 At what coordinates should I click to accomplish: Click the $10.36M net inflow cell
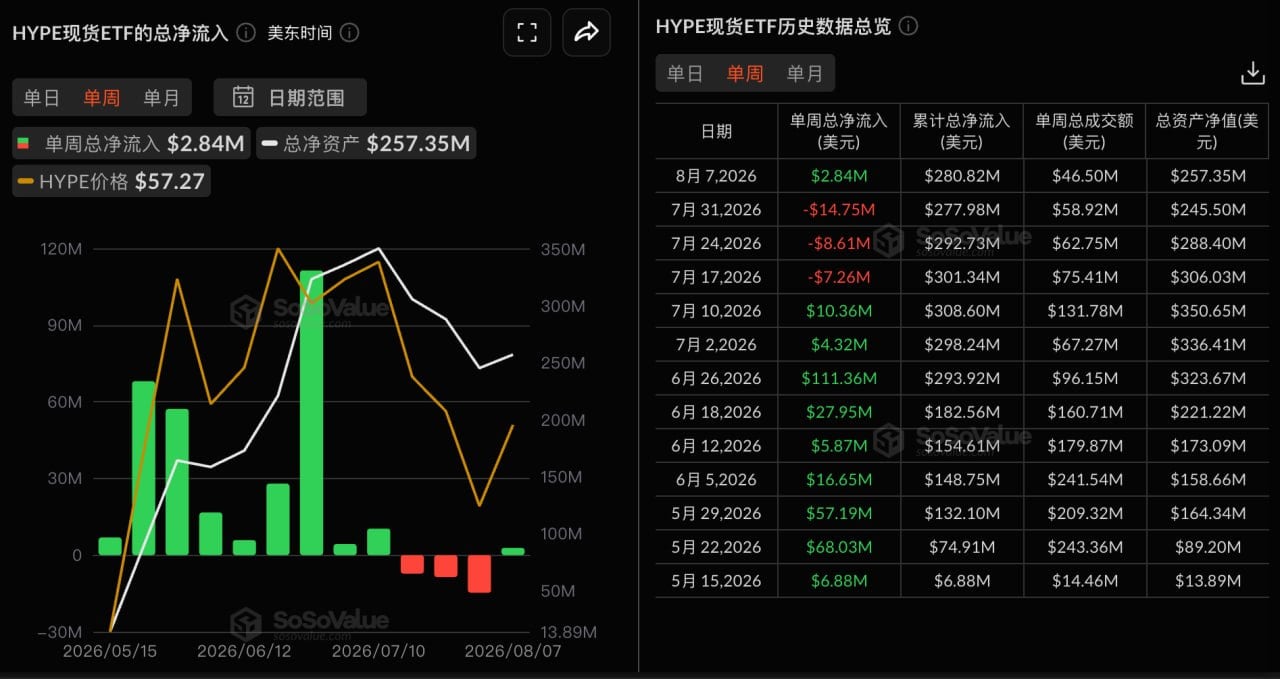pyautogui.click(x=839, y=311)
